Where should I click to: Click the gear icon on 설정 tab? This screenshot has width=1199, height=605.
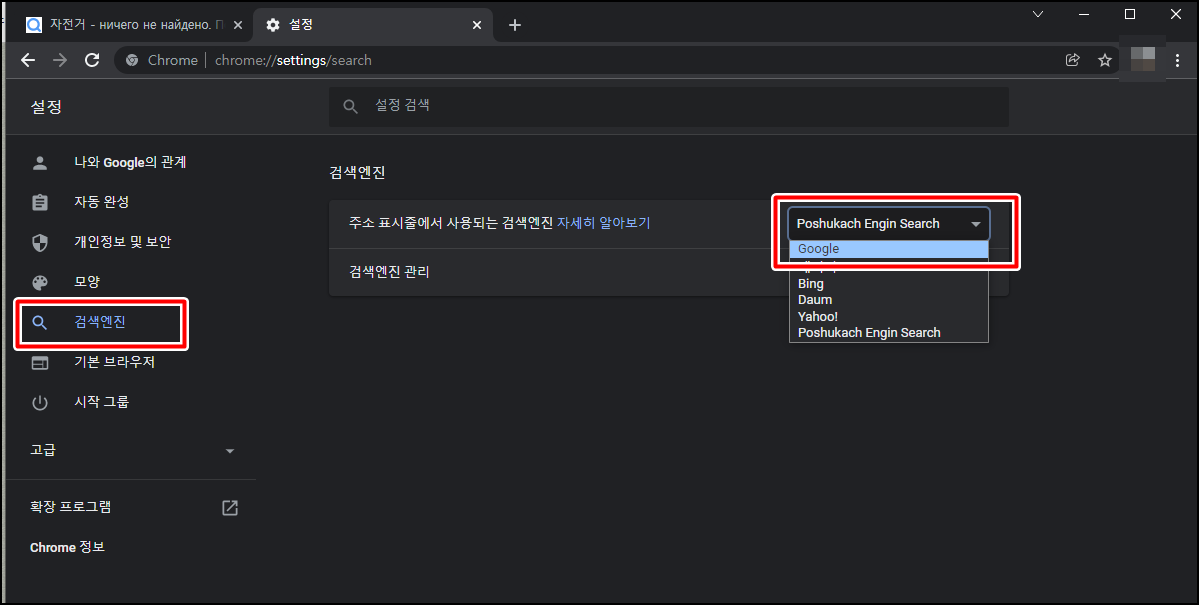tap(273, 25)
